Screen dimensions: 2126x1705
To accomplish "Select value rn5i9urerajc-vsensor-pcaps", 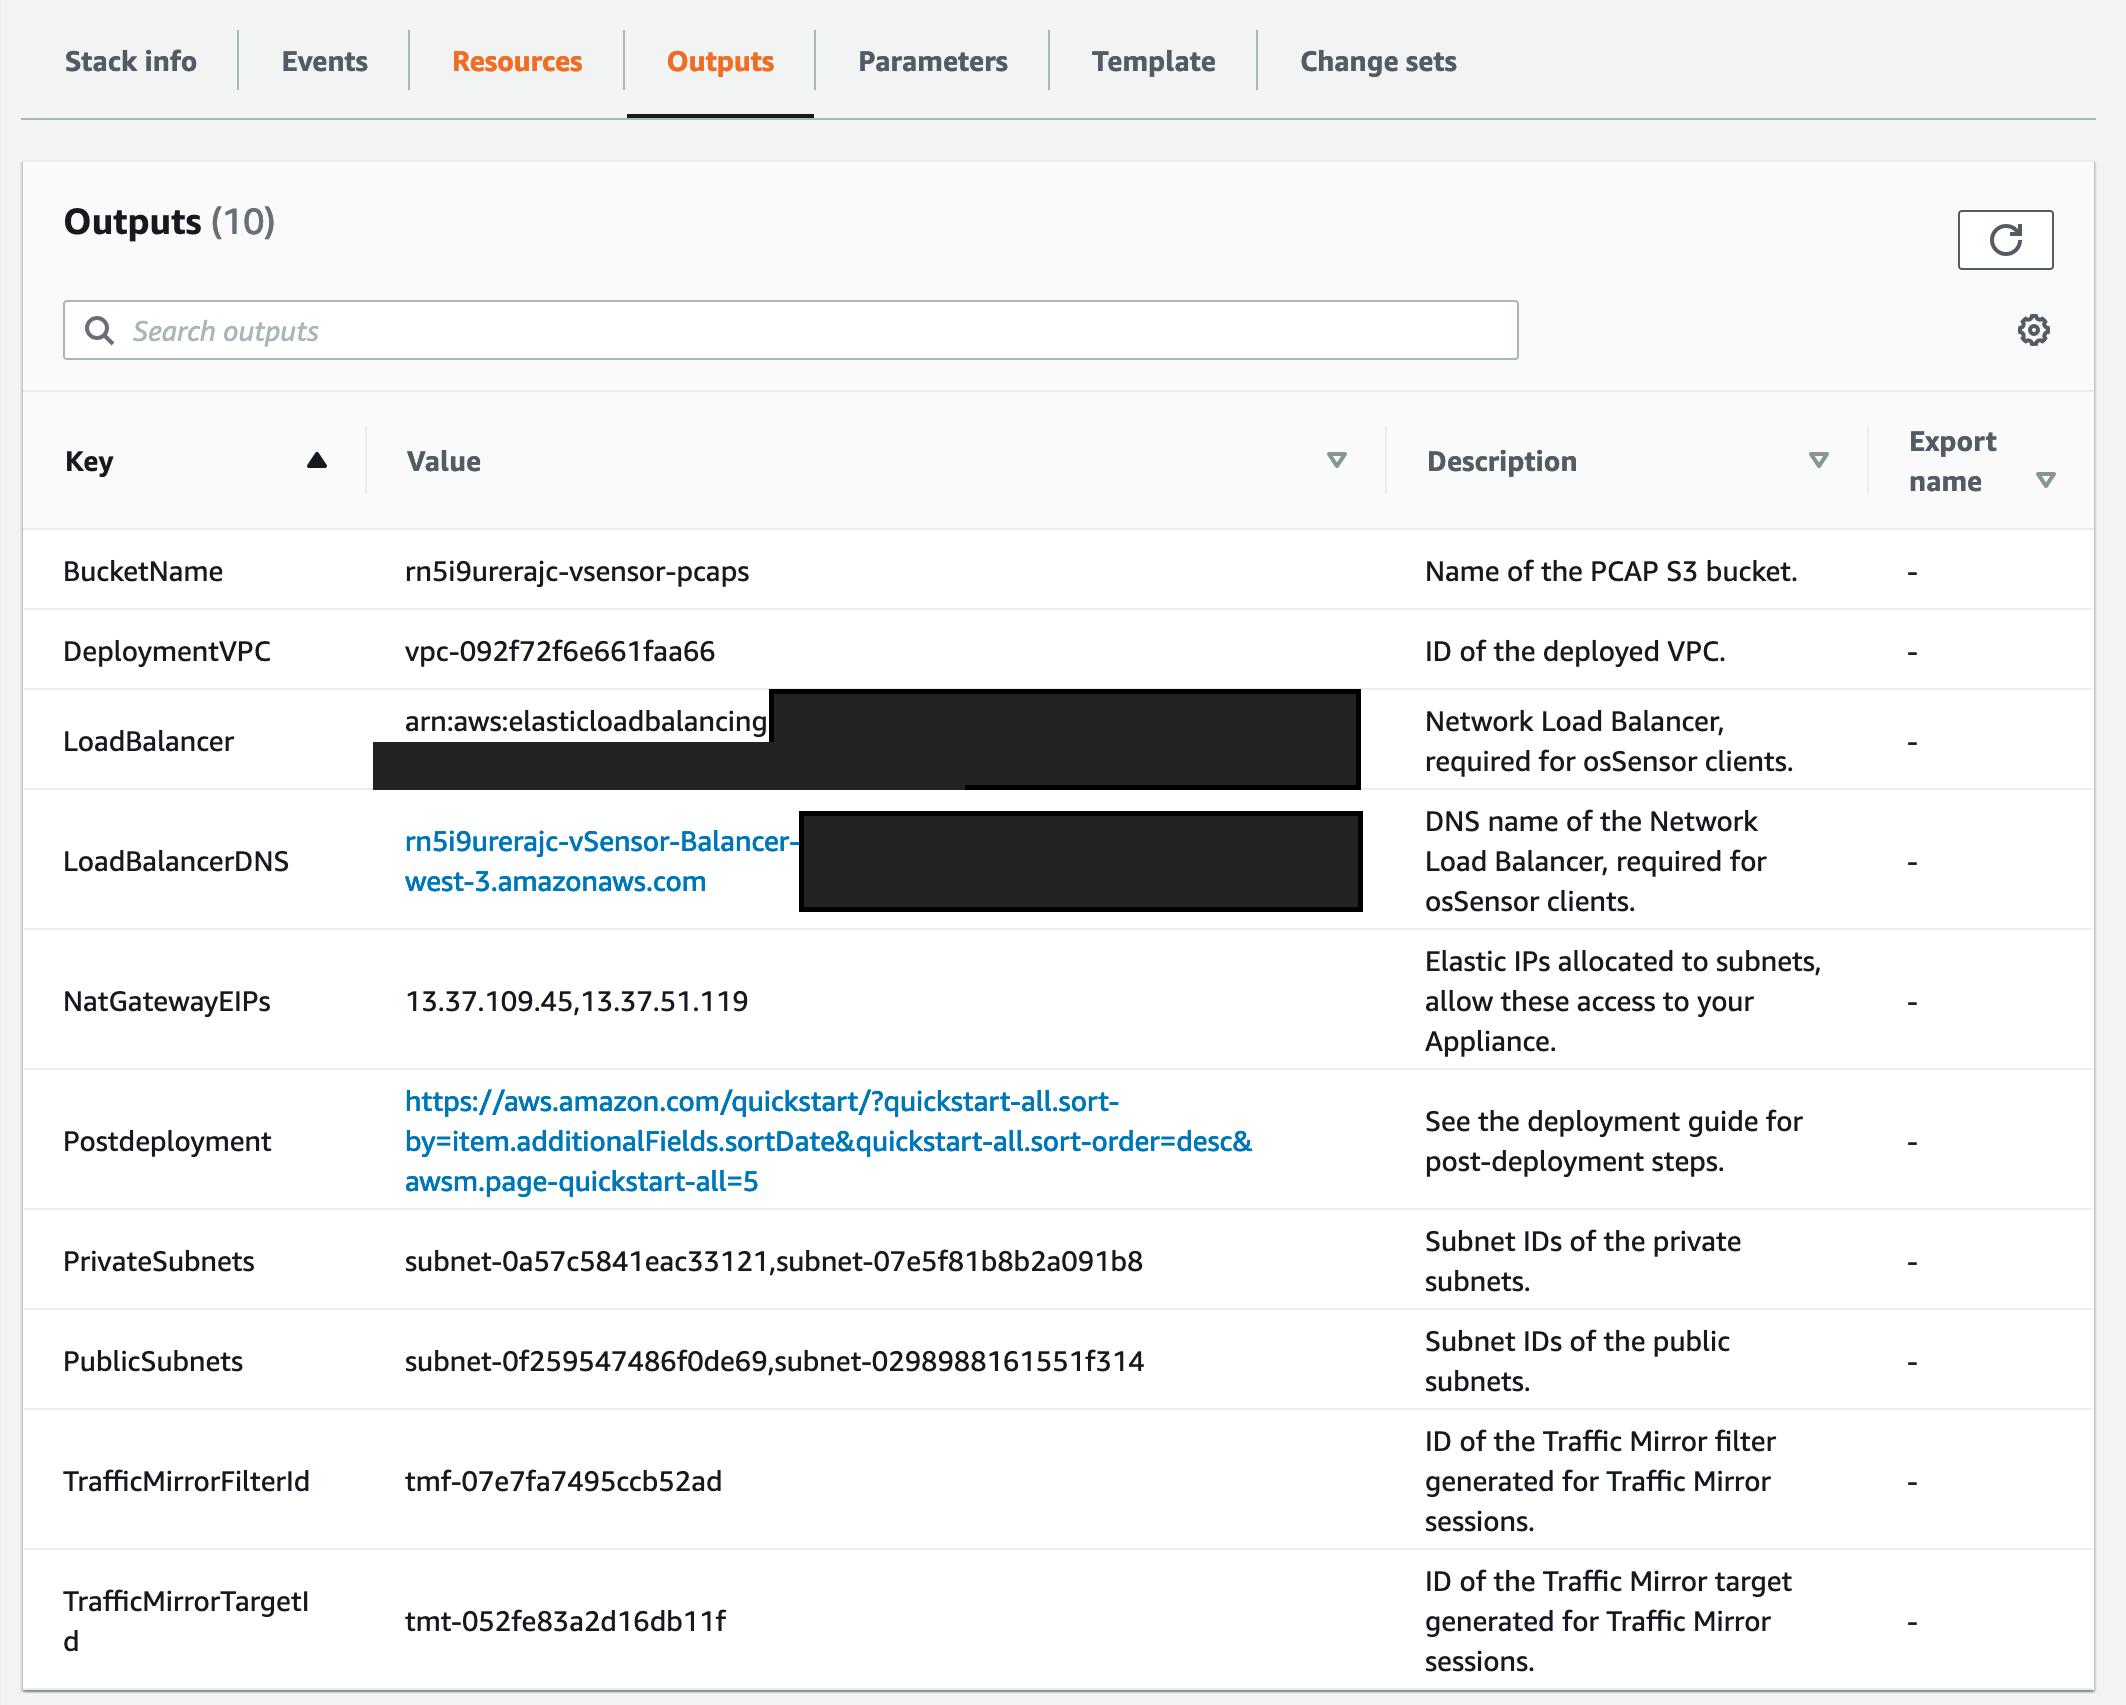I will point(577,571).
